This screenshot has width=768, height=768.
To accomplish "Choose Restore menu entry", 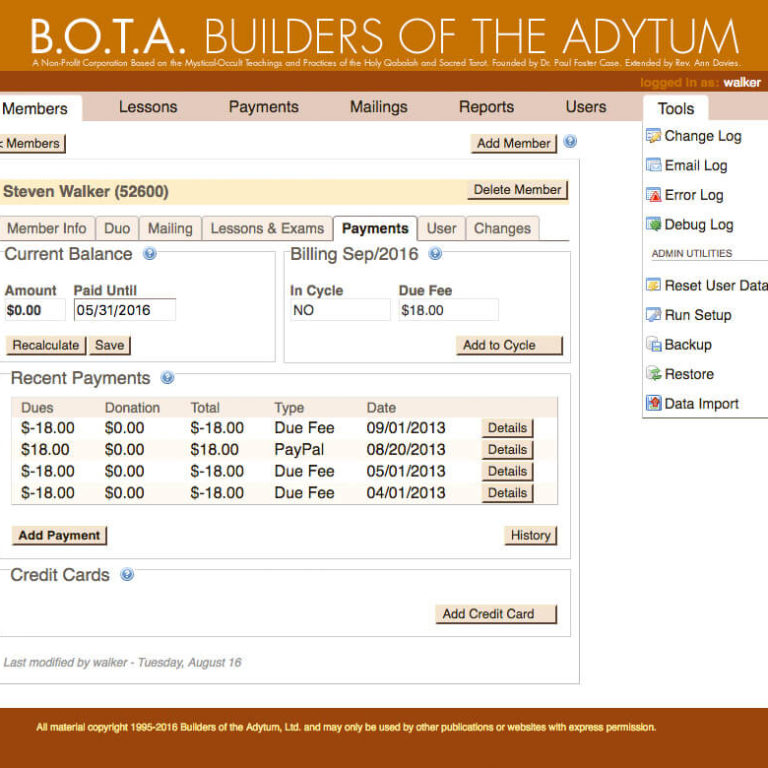I will [x=689, y=374].
